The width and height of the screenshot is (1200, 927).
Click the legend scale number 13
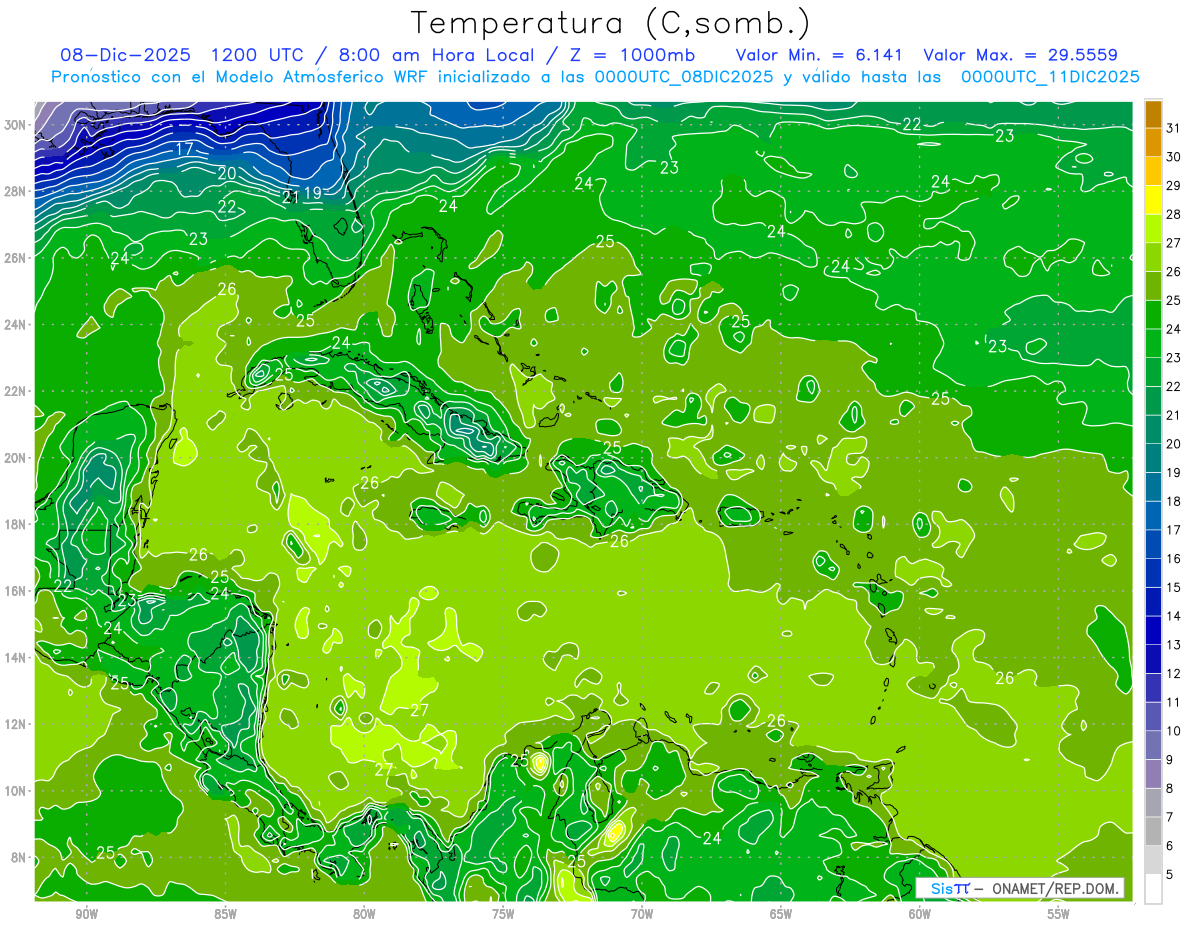tap(1174, 645)
